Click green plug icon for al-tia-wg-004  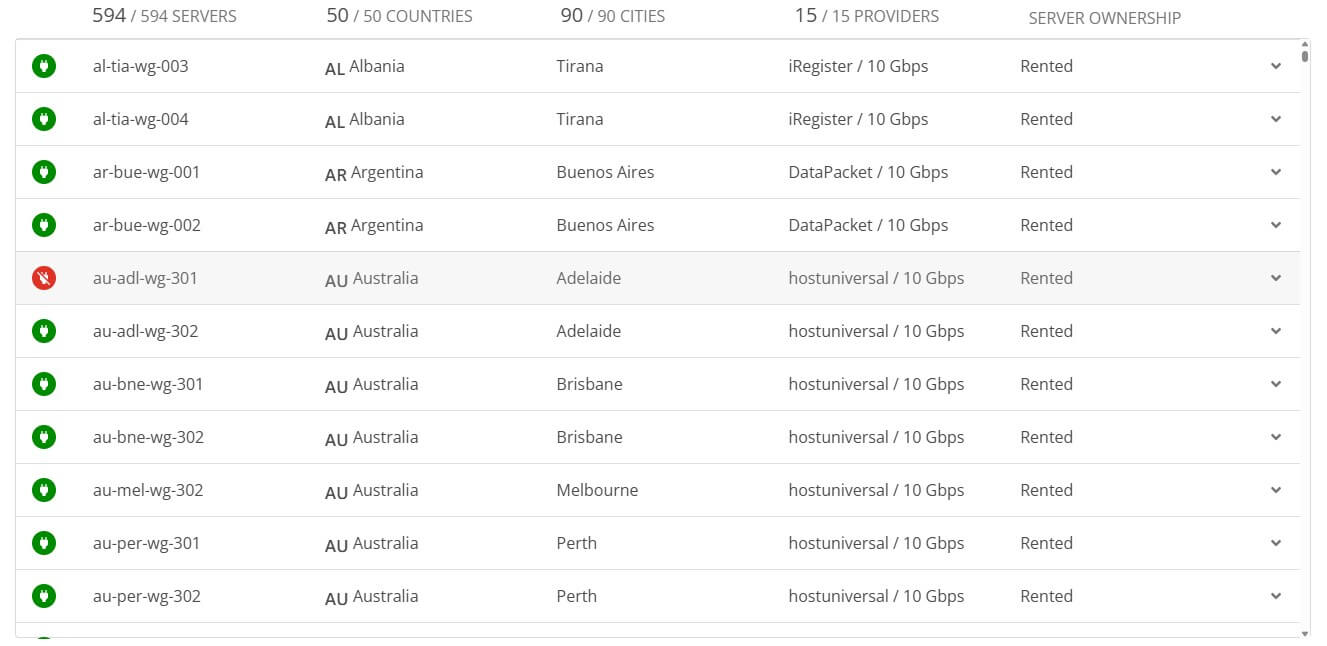[x=44, y=119]
